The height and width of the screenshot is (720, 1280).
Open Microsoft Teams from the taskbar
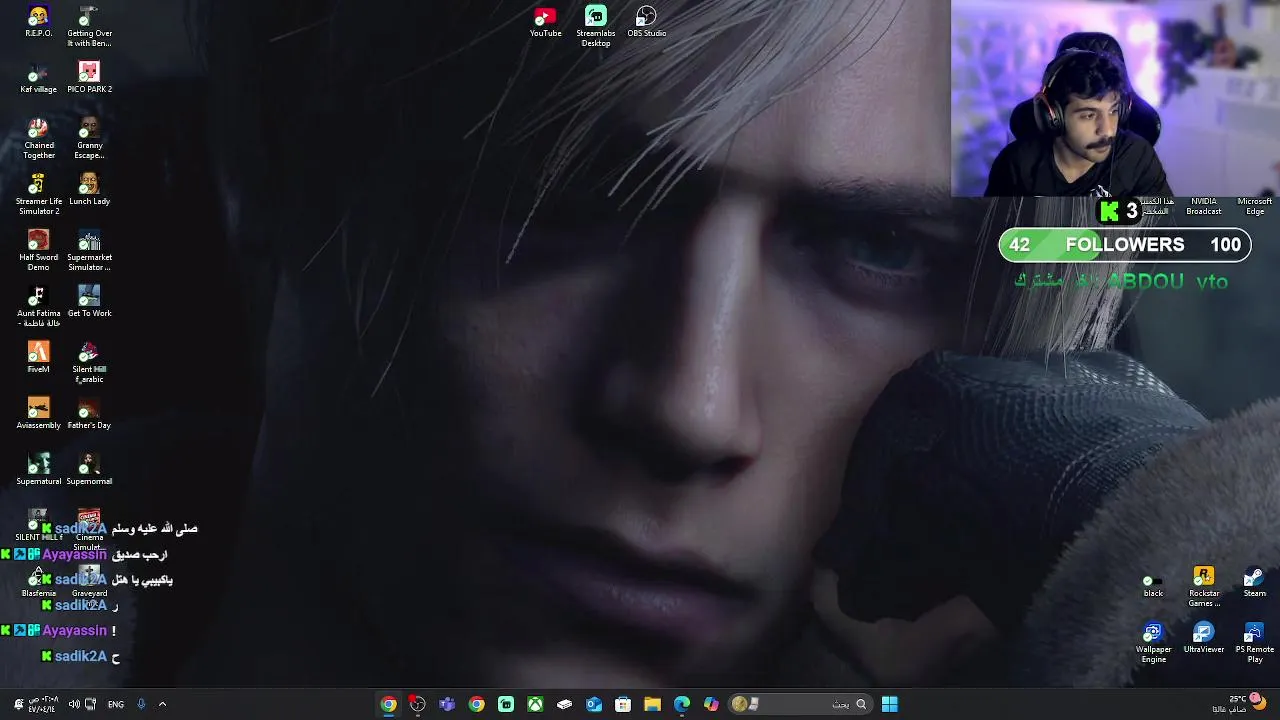click(x=447, y=704)
